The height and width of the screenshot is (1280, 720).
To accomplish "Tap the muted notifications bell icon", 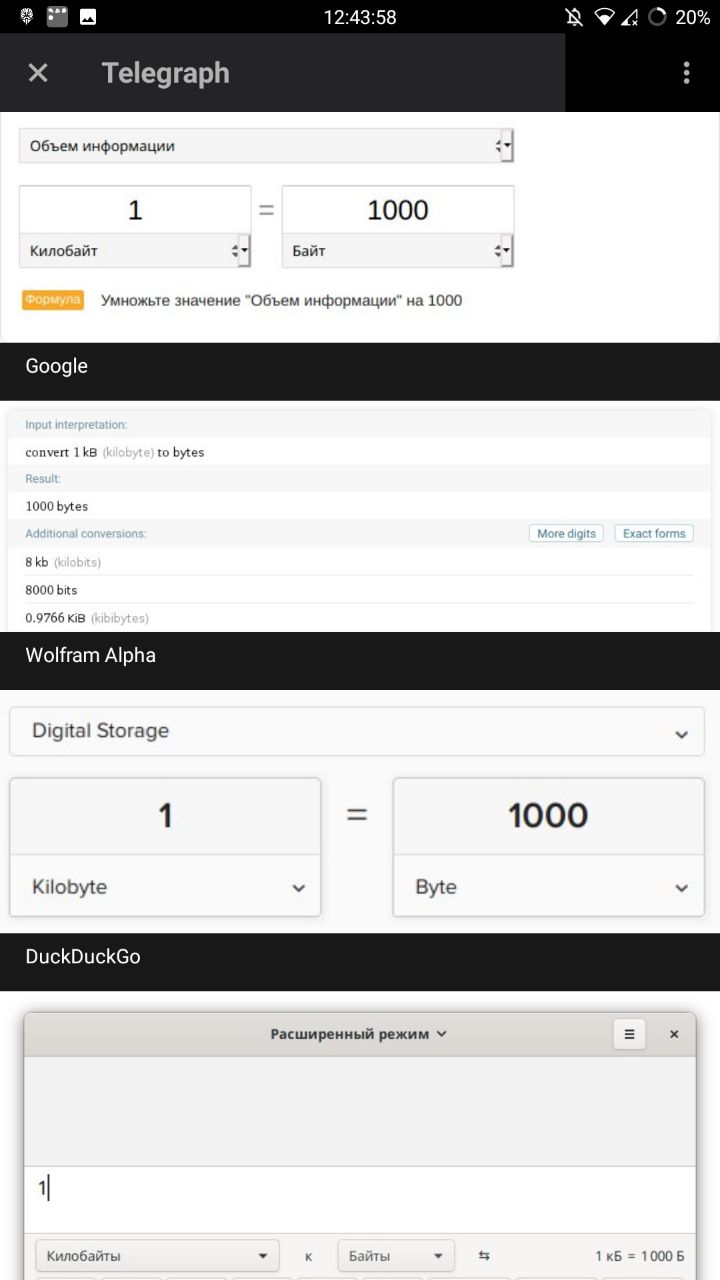I will point(574,17).
